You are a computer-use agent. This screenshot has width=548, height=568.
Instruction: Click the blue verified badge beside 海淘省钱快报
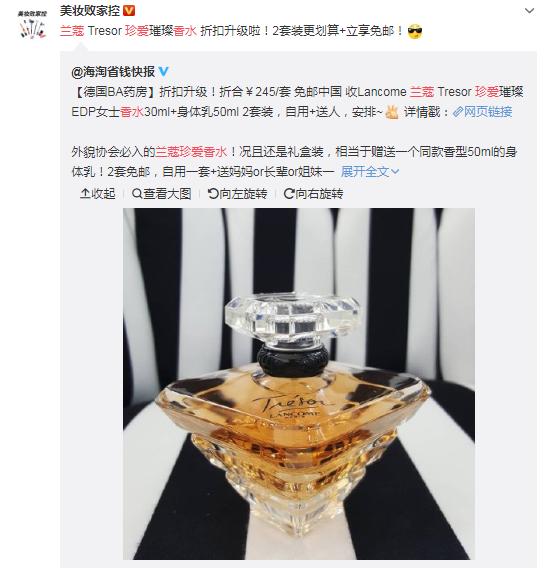point(163,72)
